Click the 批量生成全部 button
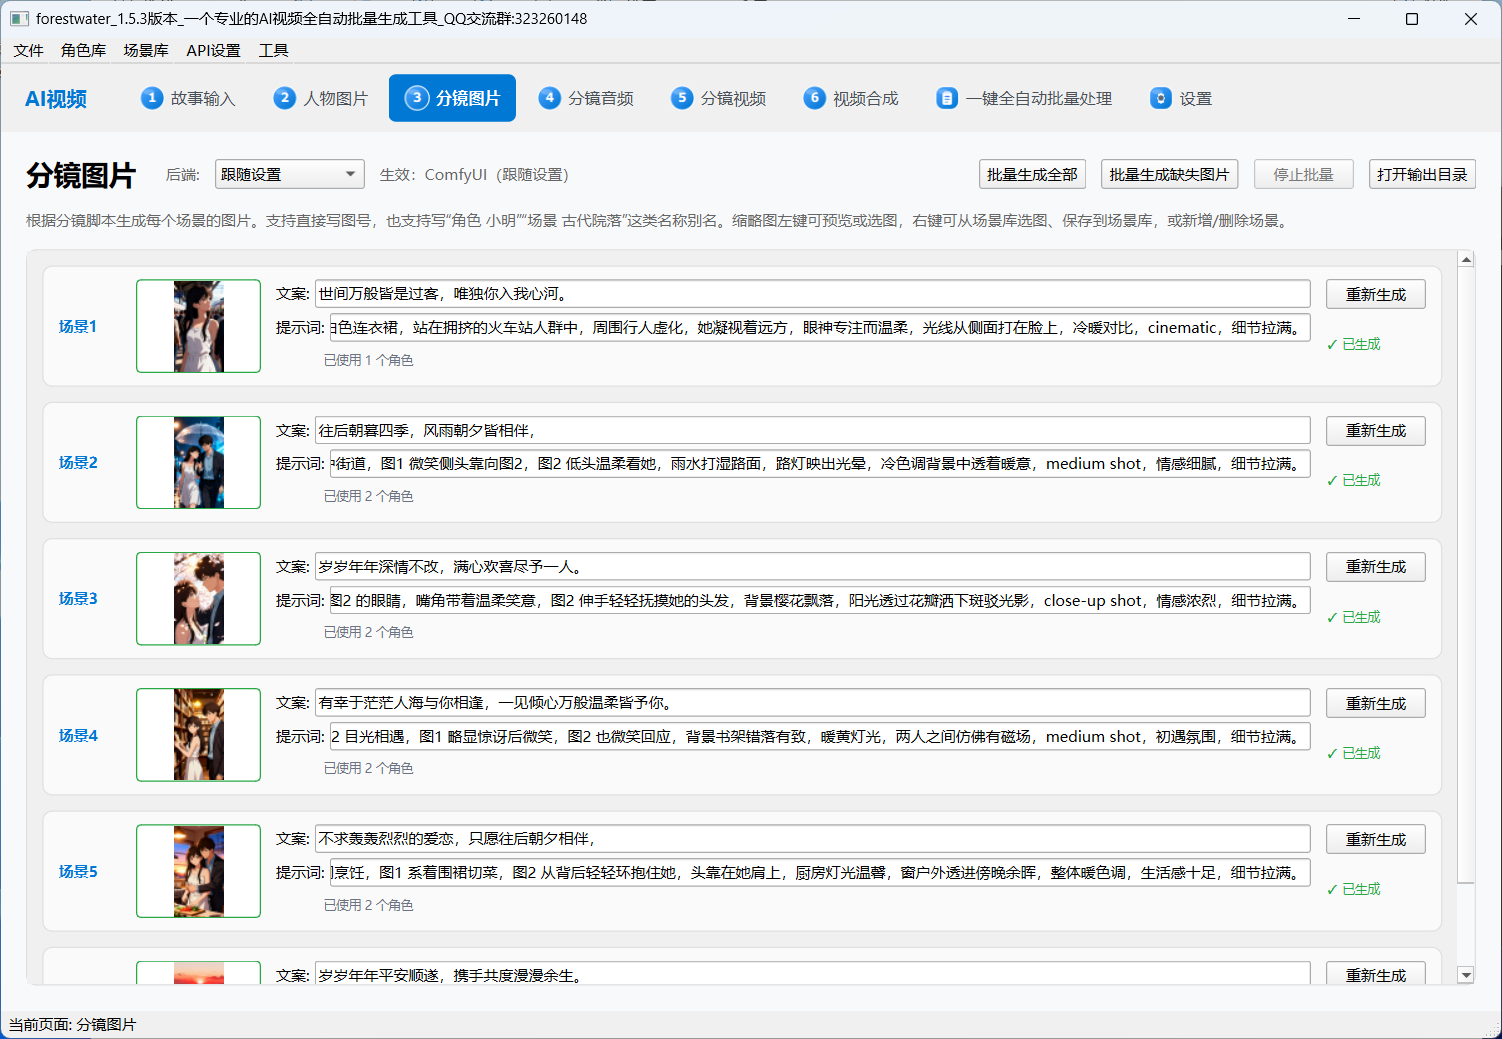Screen dimensions: 1502x1039 click(x=1032, y=174)
